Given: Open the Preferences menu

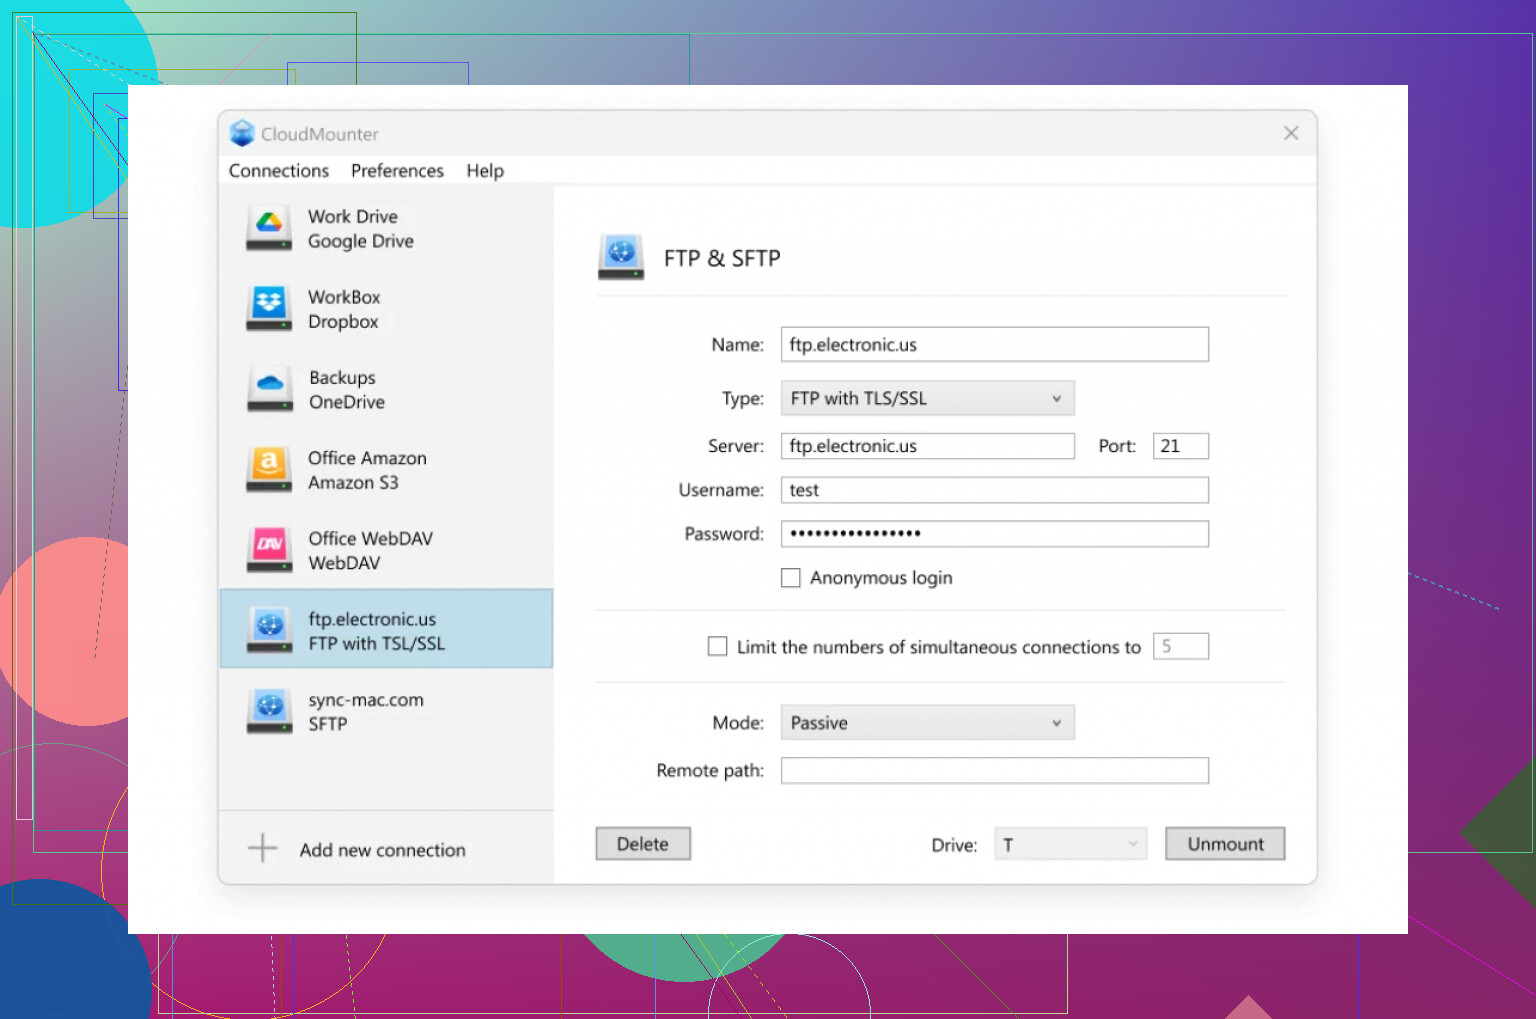Looking at the screenshot, I should click(x=397, y=171).
